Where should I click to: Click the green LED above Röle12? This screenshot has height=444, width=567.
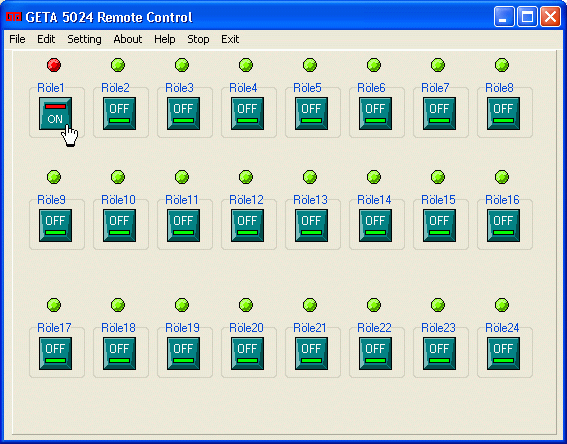pyautogui.click(x=246, y=177)
